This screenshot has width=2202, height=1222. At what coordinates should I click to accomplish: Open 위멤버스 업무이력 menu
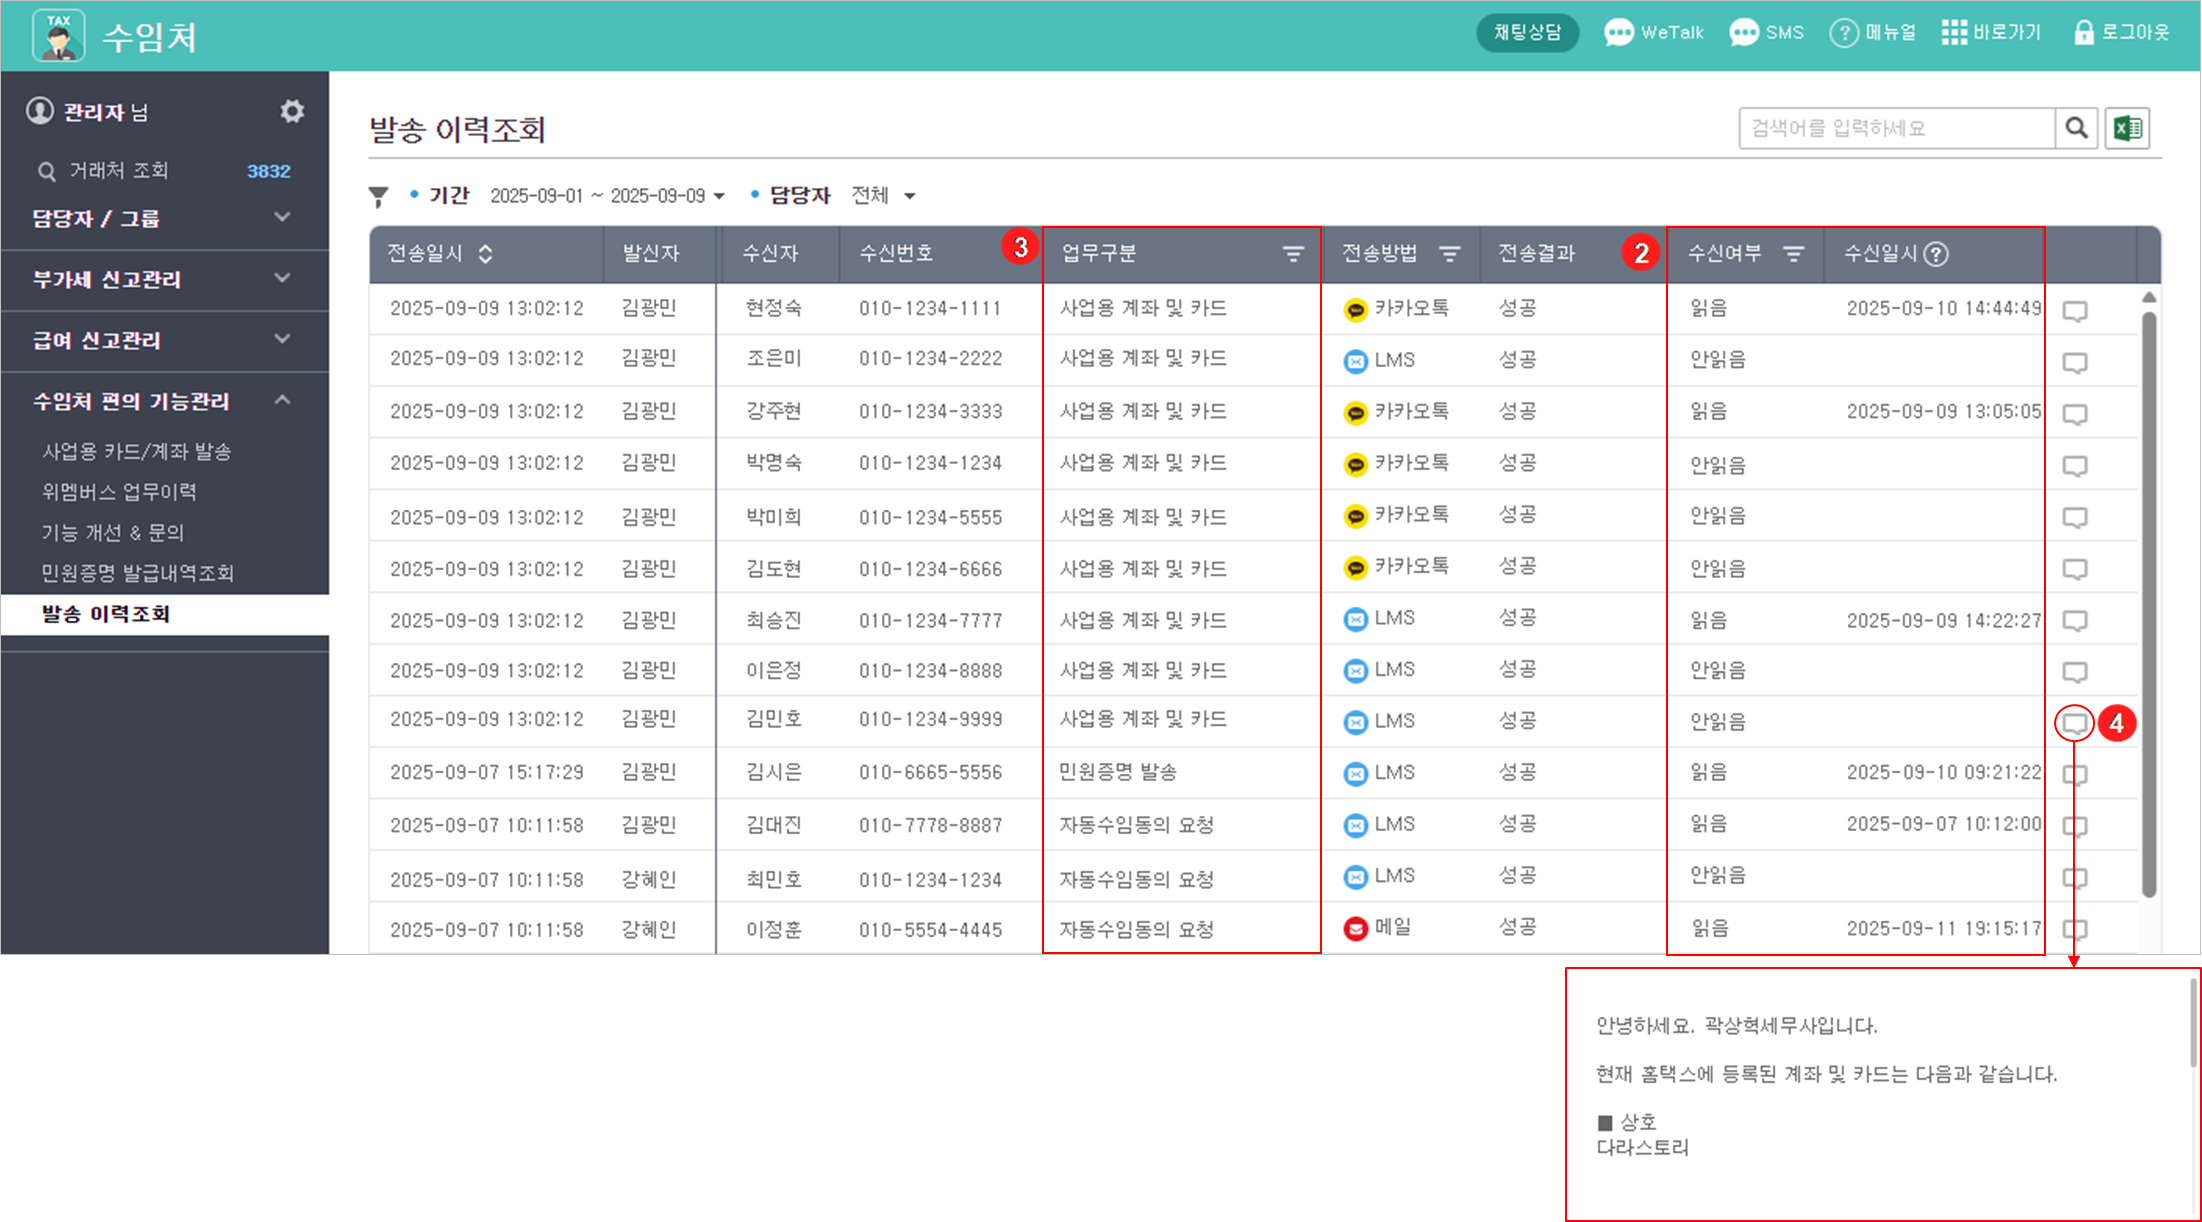[x=119, y=492]
